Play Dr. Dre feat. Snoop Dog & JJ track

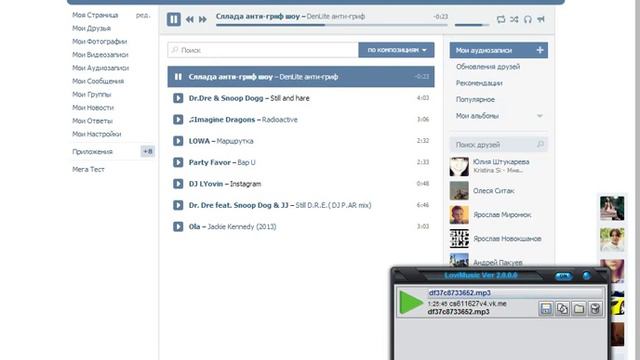(178, 205)
